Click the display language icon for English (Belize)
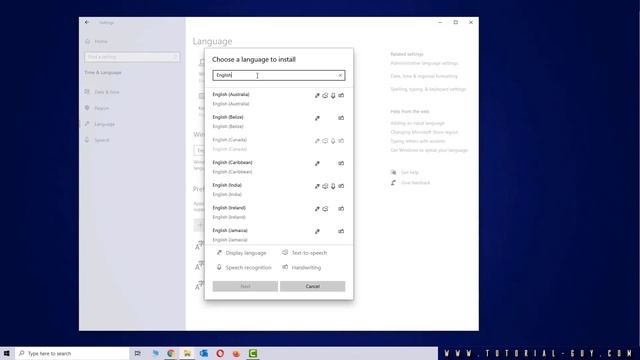 [317, 118]
